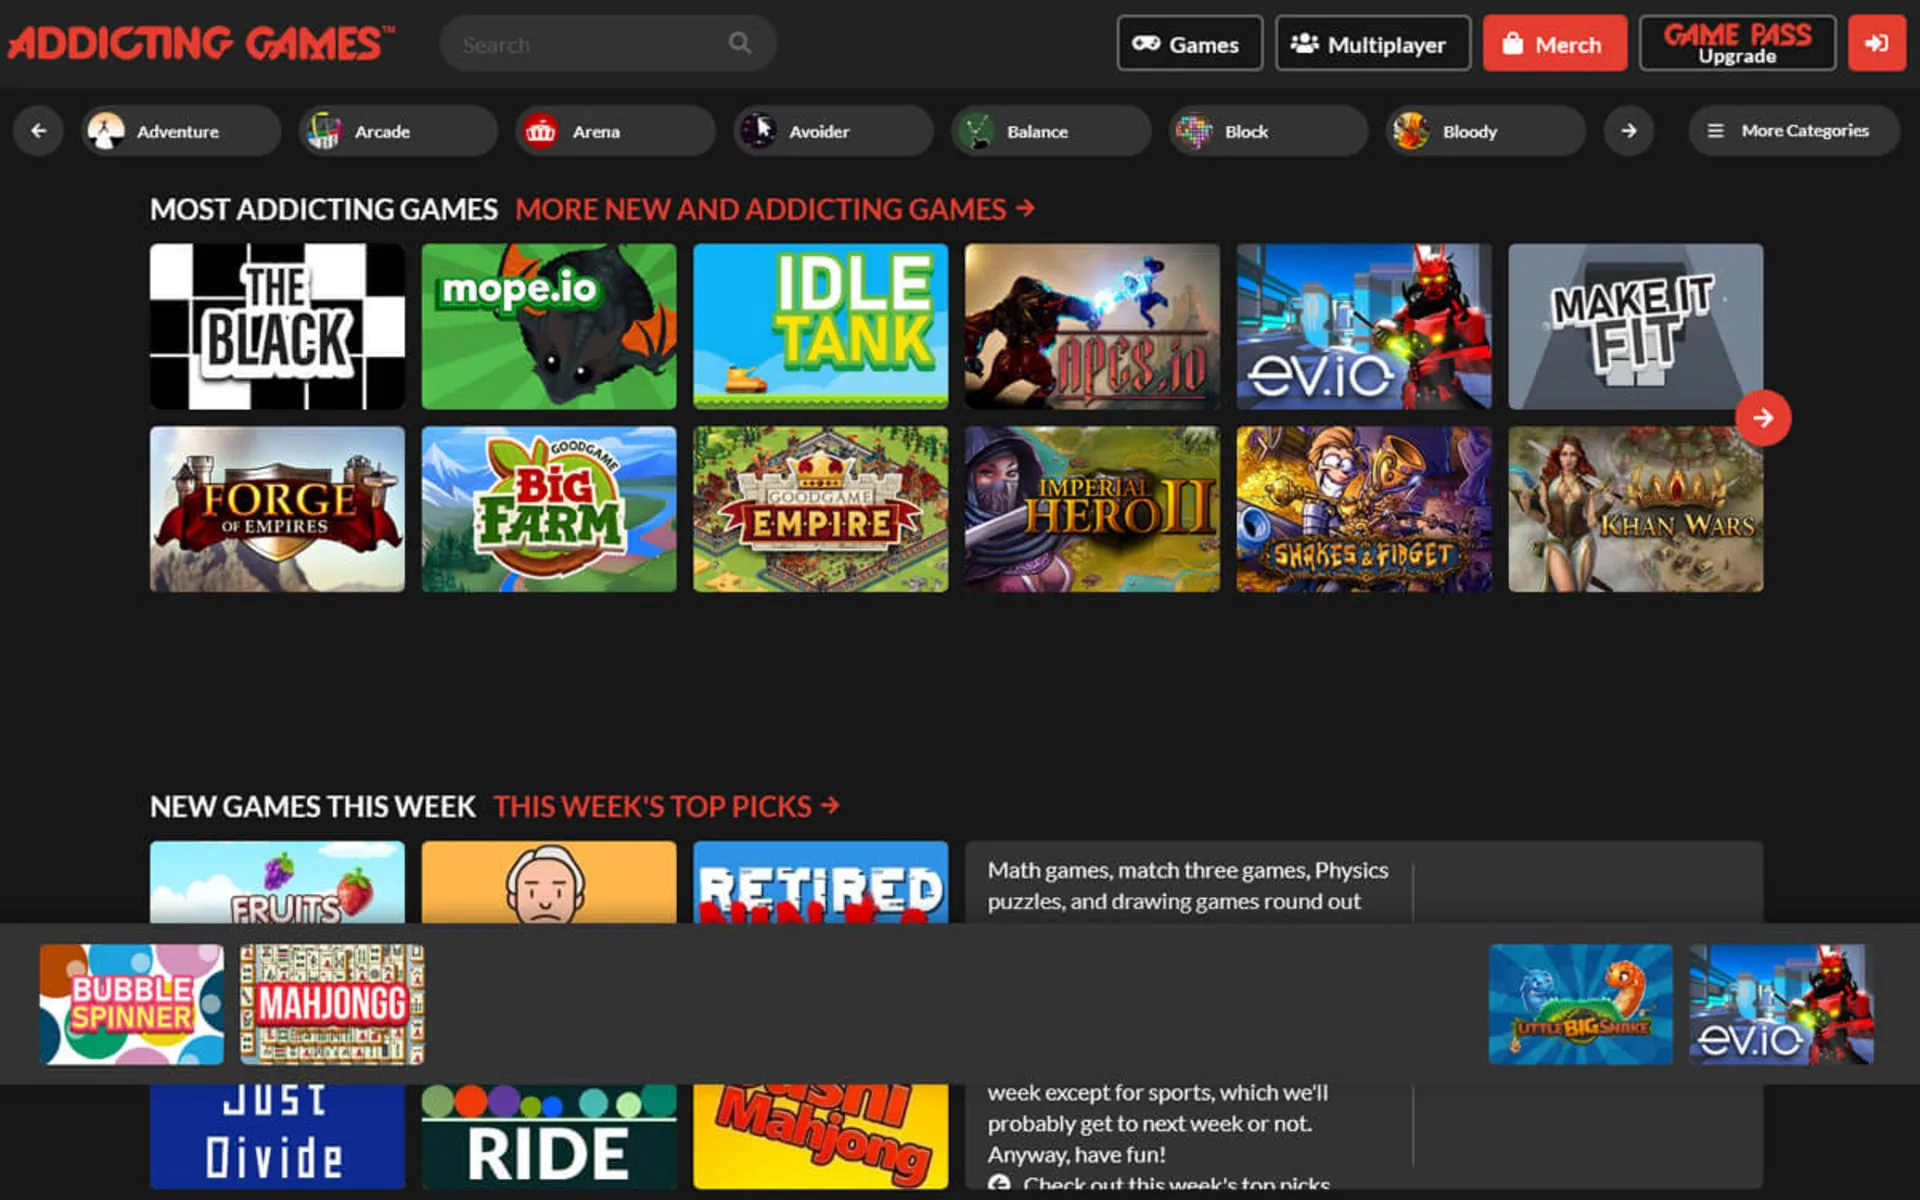Open This Week's Top Picks link
This screenshot has width=1920, height=1200.
tap(665, 806)
